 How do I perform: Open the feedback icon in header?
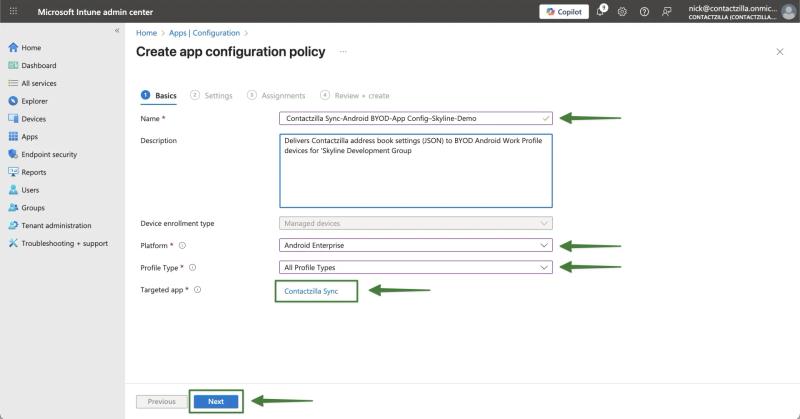pyautogui.click(x=666, y=12)
